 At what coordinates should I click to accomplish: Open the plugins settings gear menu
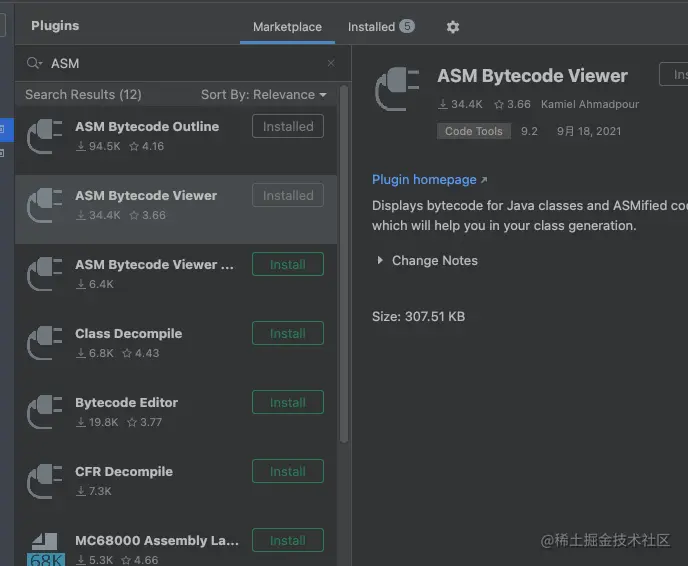[x=452, y=27]
